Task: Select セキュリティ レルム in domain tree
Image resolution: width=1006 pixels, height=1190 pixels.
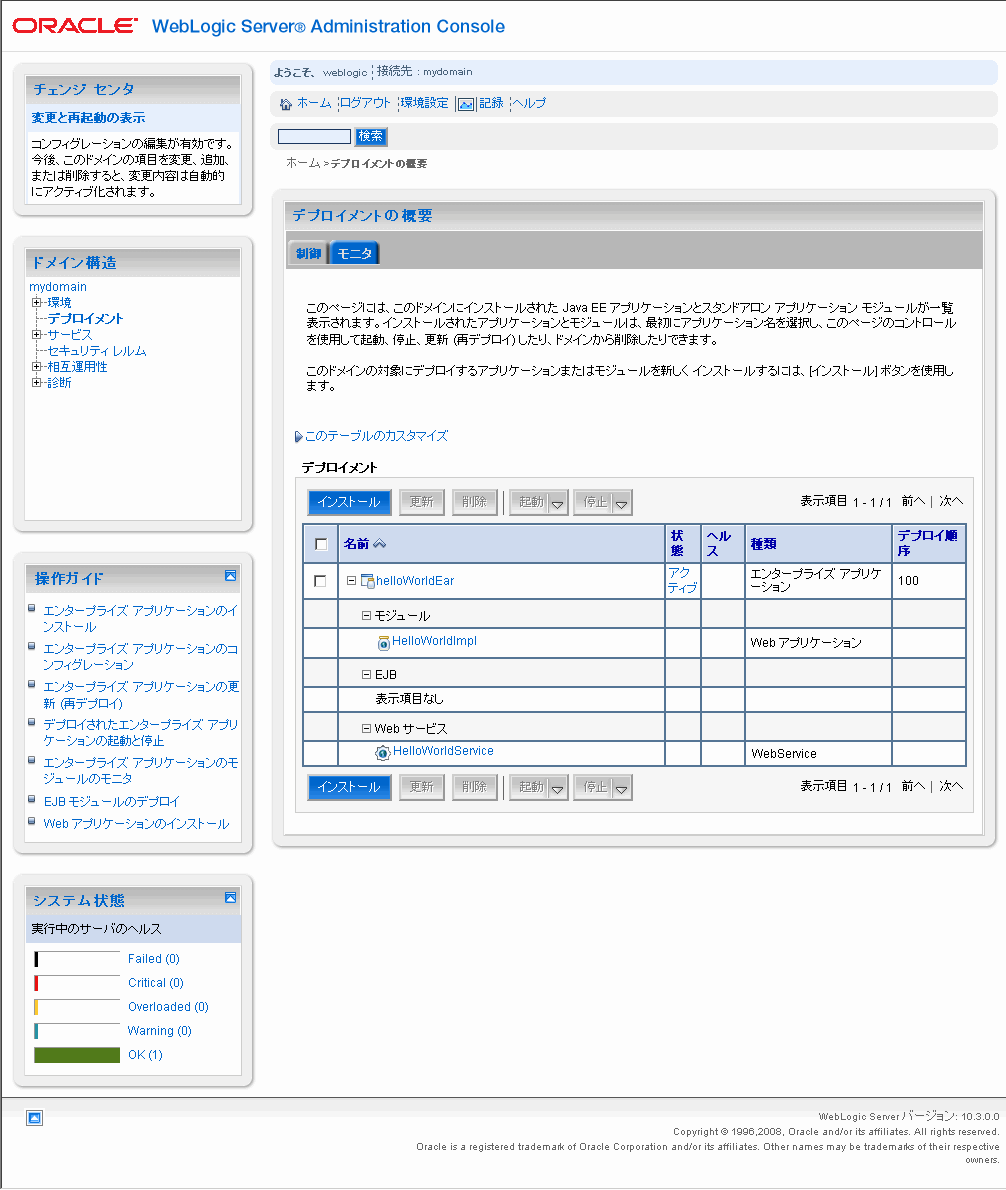Action: 96,351
